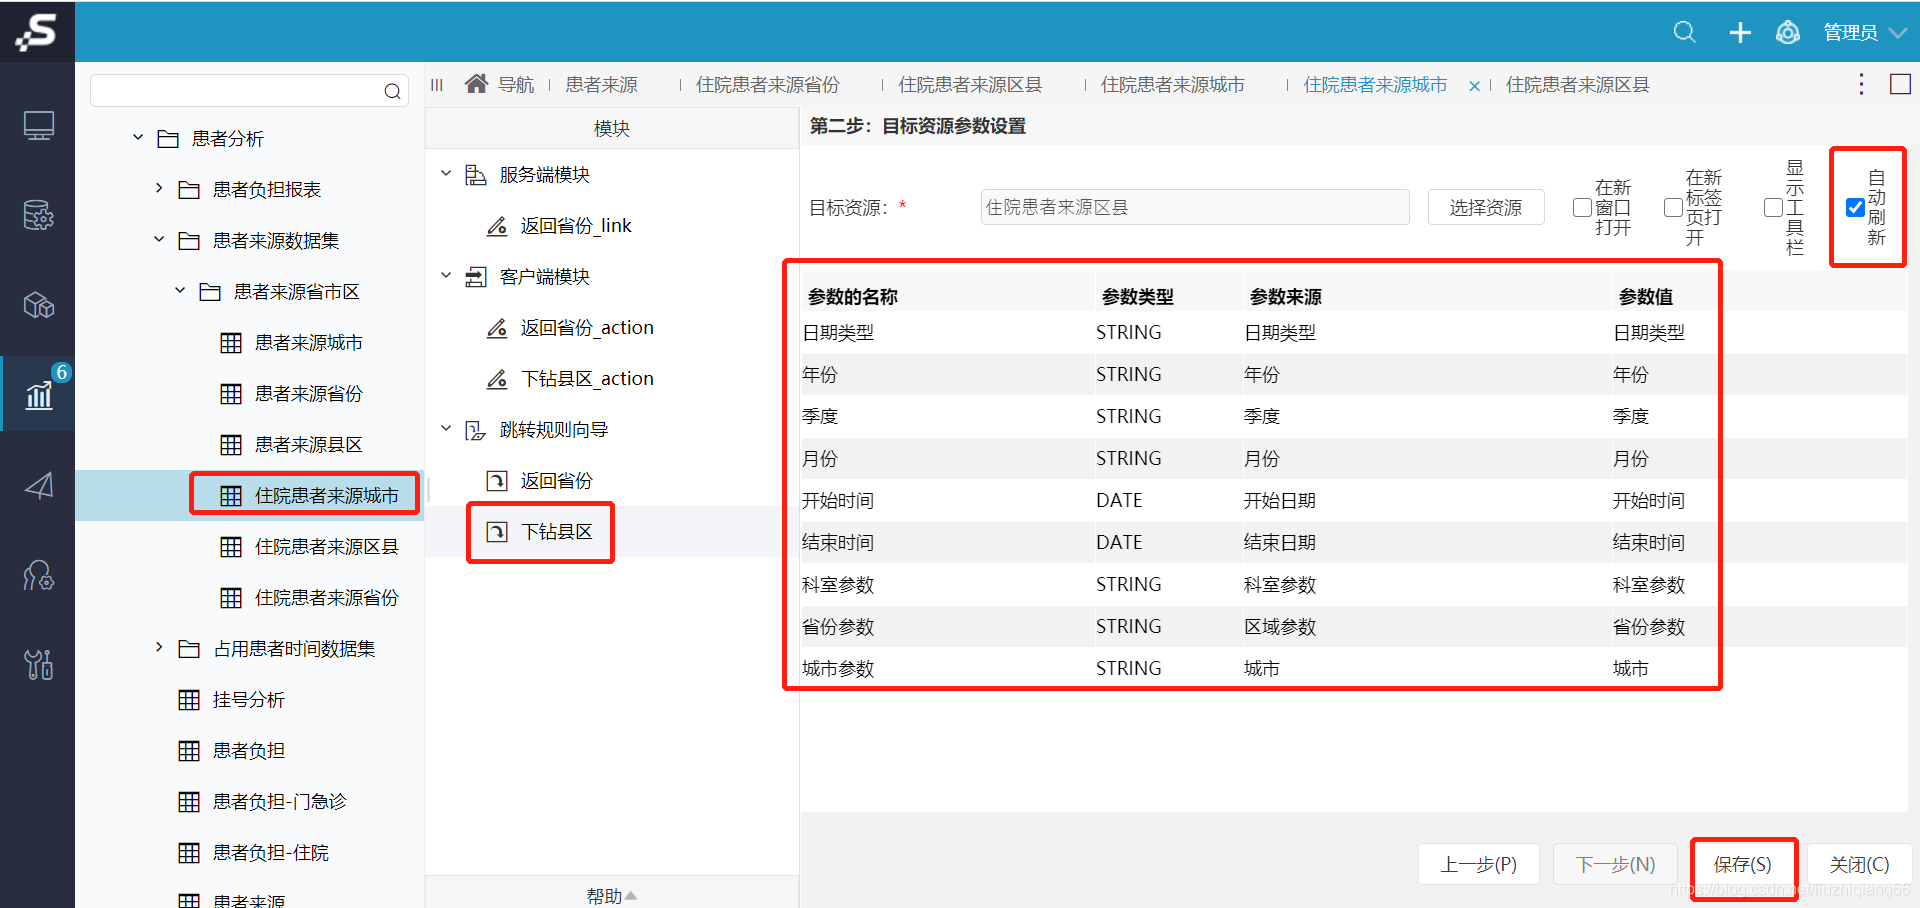The height and width of the screenshot is (908, 1920).
Task: Click the 关闭(C) button
Action: pos(1860,865)
